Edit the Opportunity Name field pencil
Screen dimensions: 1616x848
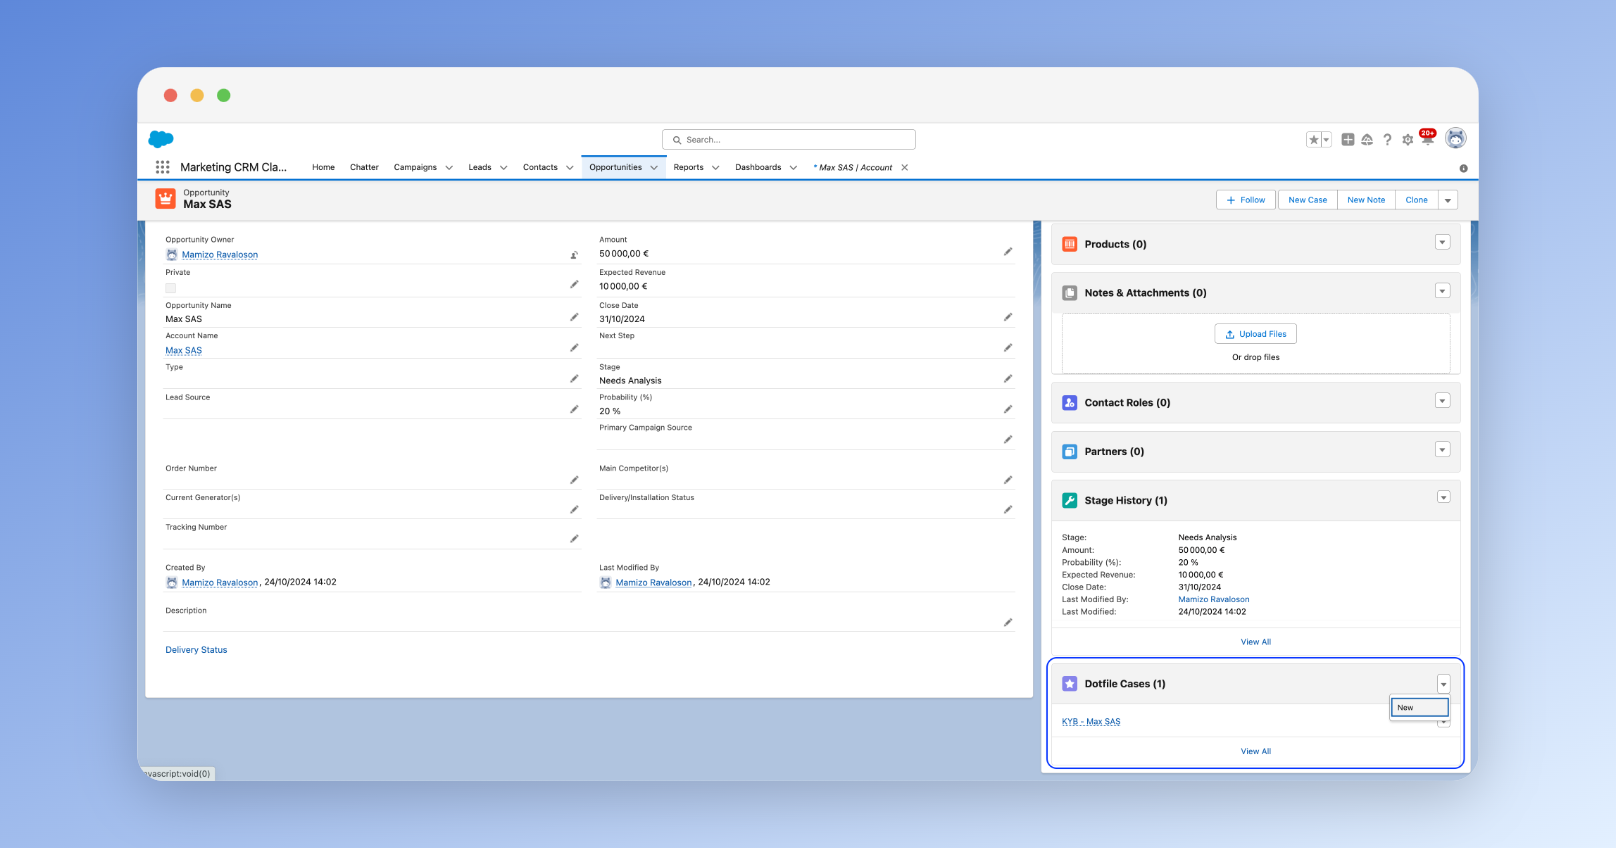point(574,317)
